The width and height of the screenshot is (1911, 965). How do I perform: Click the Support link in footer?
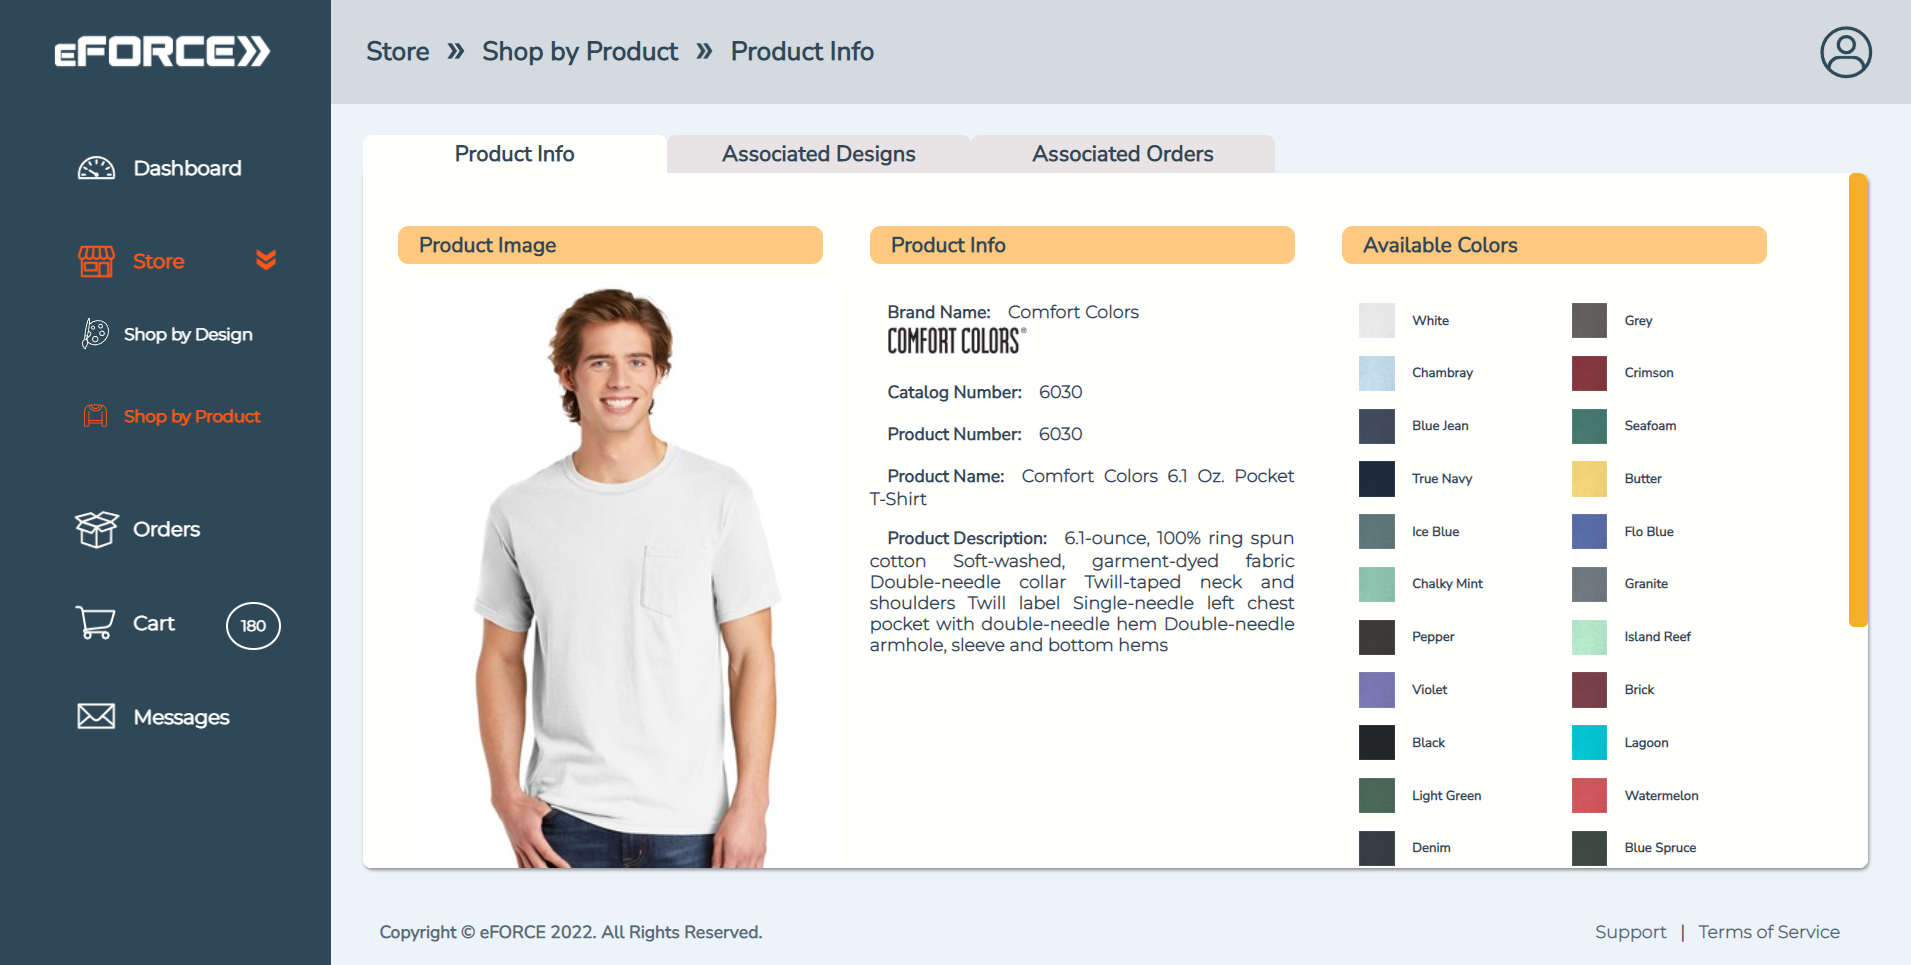(1630, 932)
